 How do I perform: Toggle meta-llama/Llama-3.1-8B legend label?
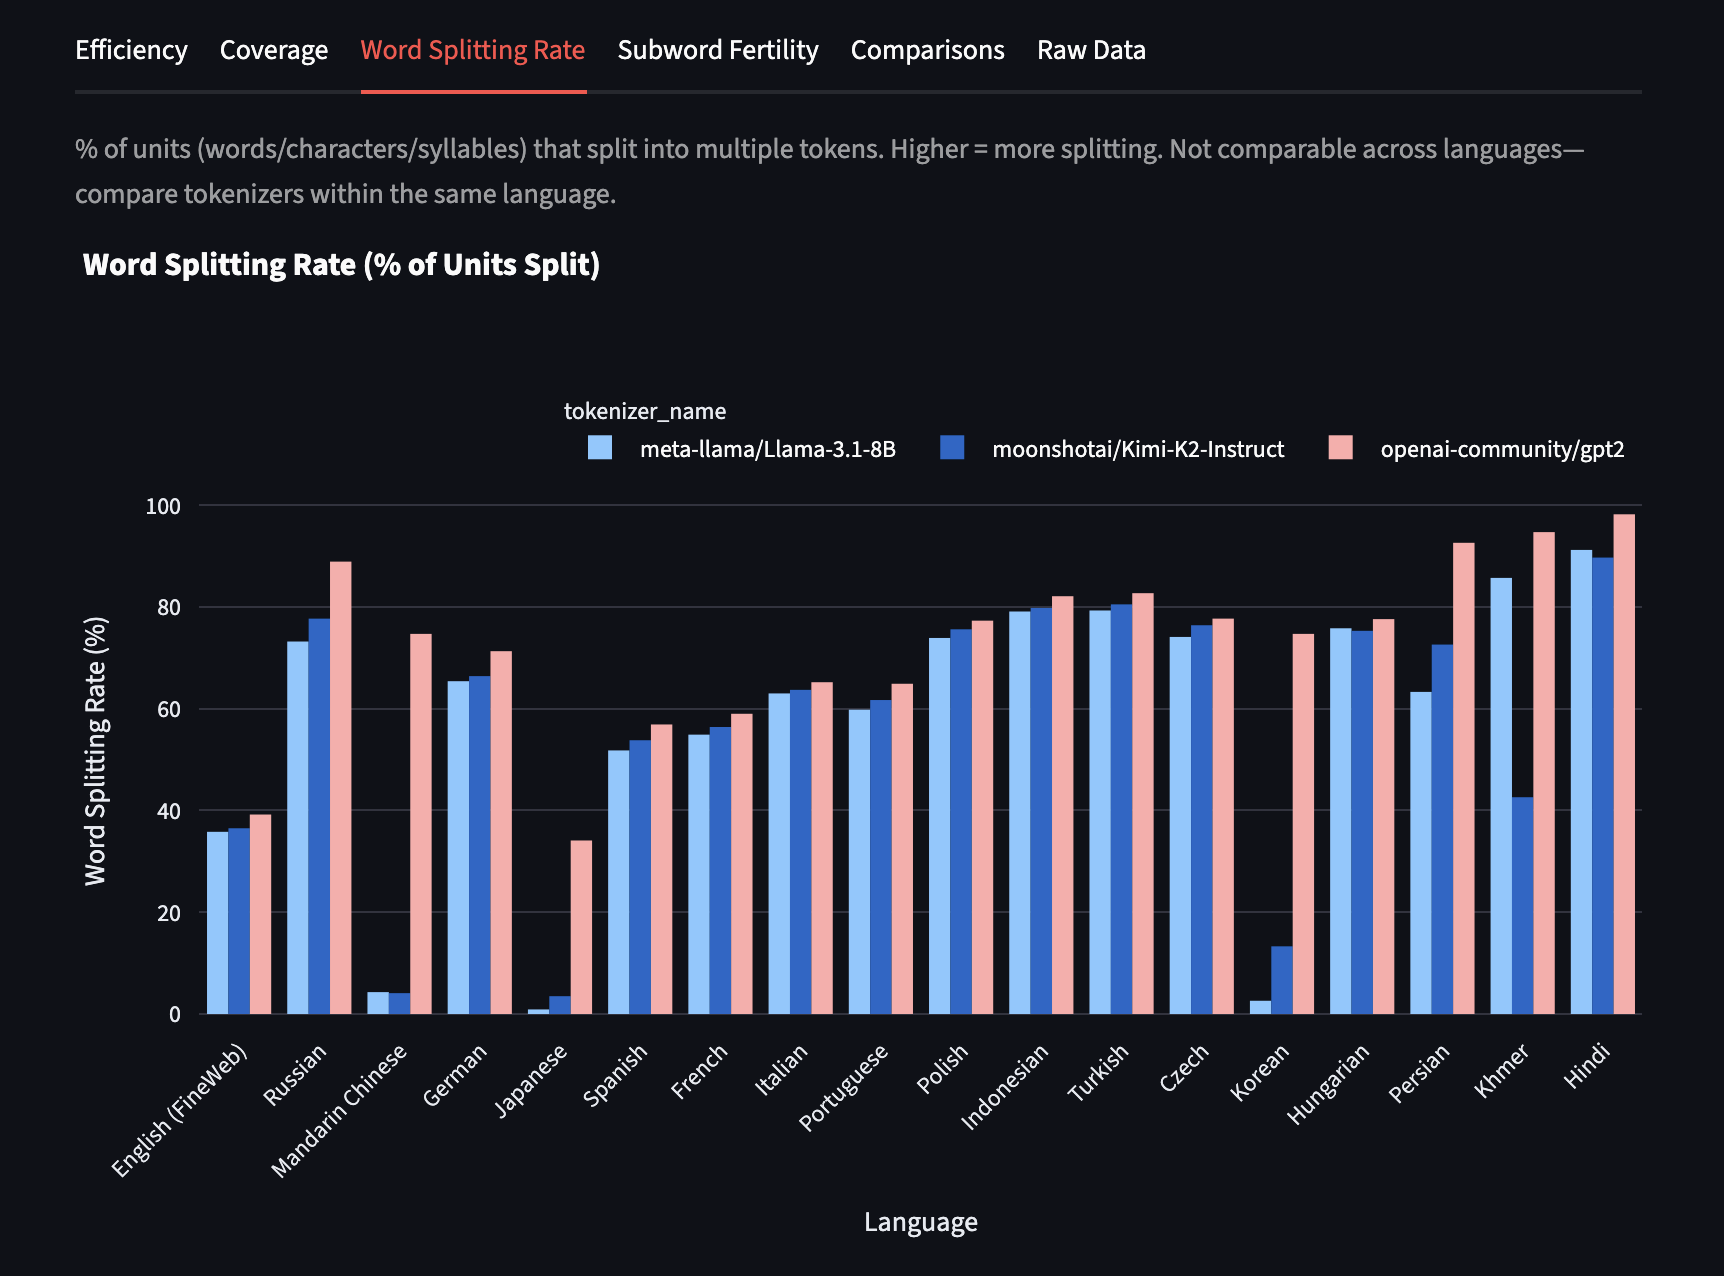tap(767, 449)
